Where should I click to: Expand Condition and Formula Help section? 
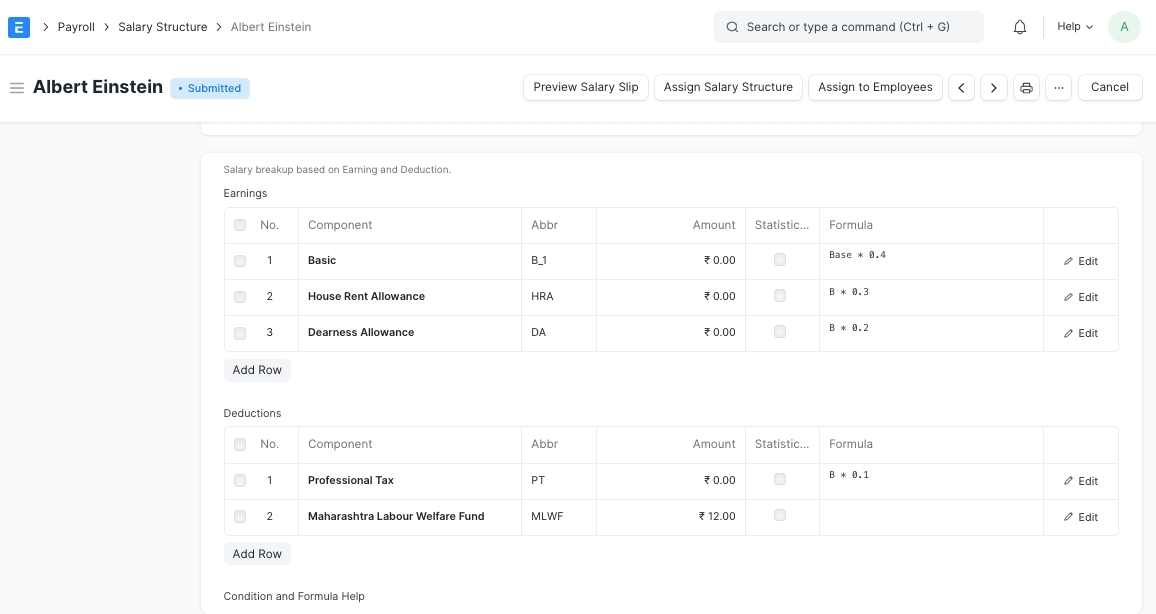coord(294,596)
